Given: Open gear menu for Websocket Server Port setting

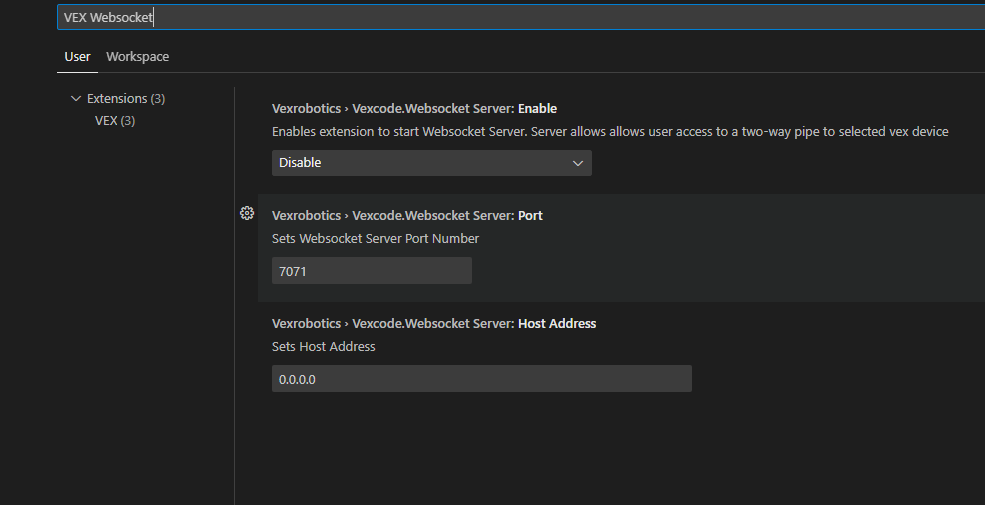Looking at the screenshot, I should 247,213.
